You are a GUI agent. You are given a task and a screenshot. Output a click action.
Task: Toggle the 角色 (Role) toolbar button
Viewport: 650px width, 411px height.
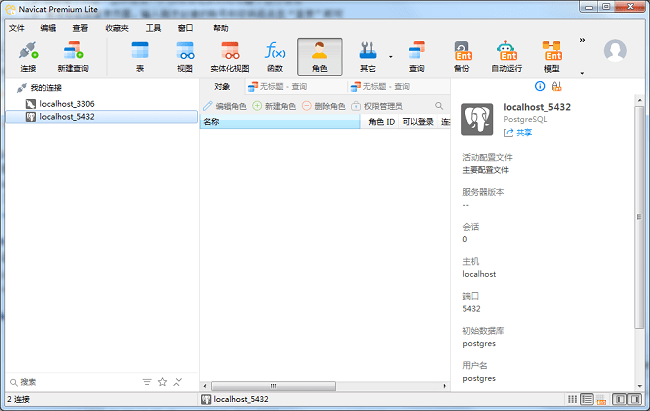point(320,56)
